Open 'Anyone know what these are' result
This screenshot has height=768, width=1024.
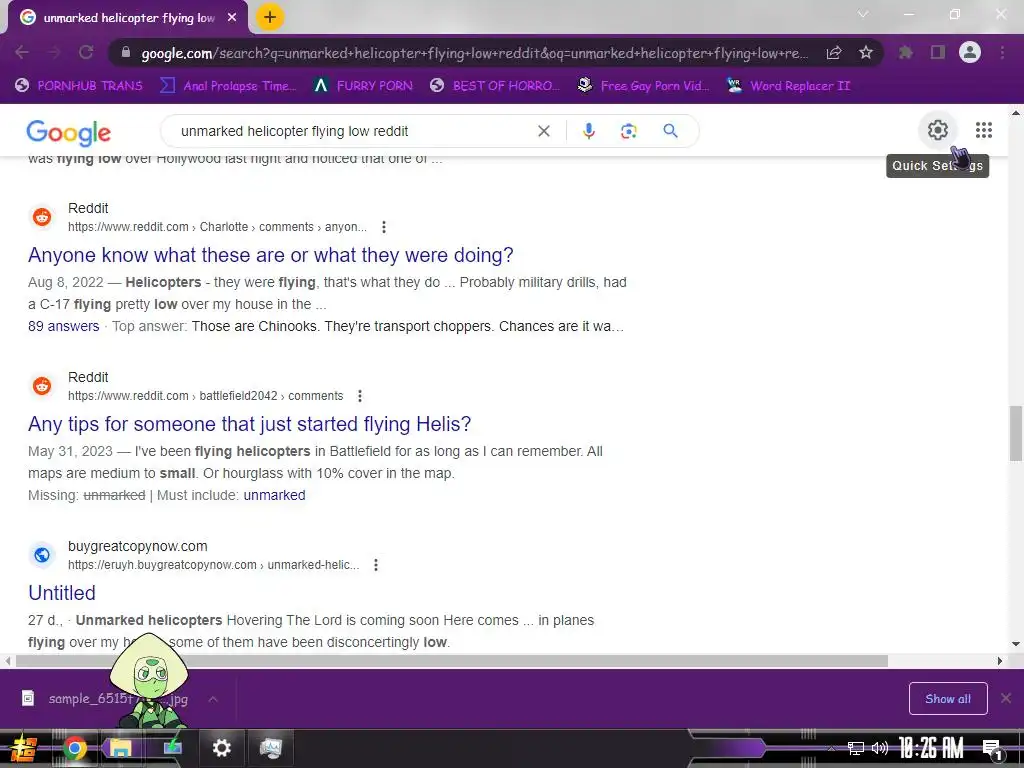[270, 255]
